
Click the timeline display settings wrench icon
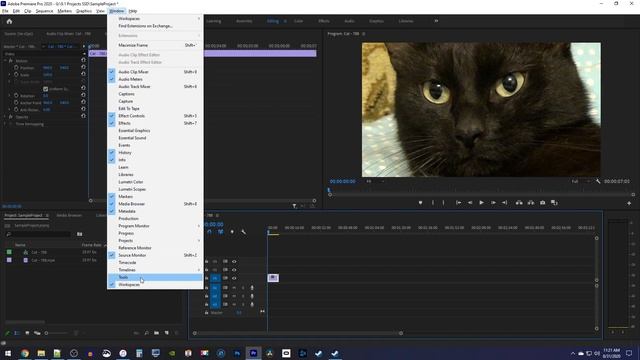click(244, 232)
